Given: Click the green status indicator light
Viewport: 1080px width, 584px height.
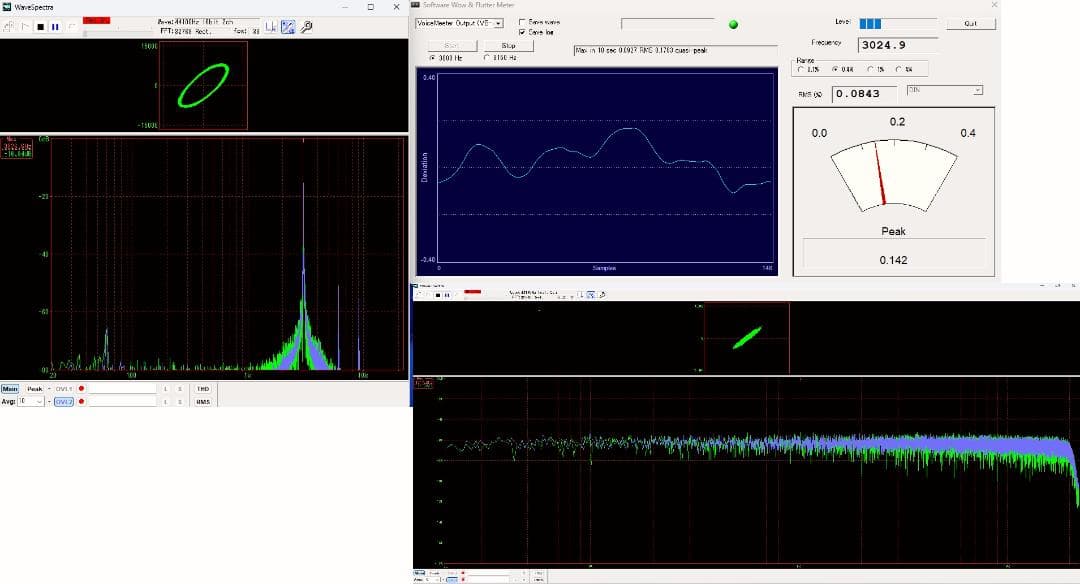Looking at the screenshot, I should pyautogui.click(x=734, y=24).
